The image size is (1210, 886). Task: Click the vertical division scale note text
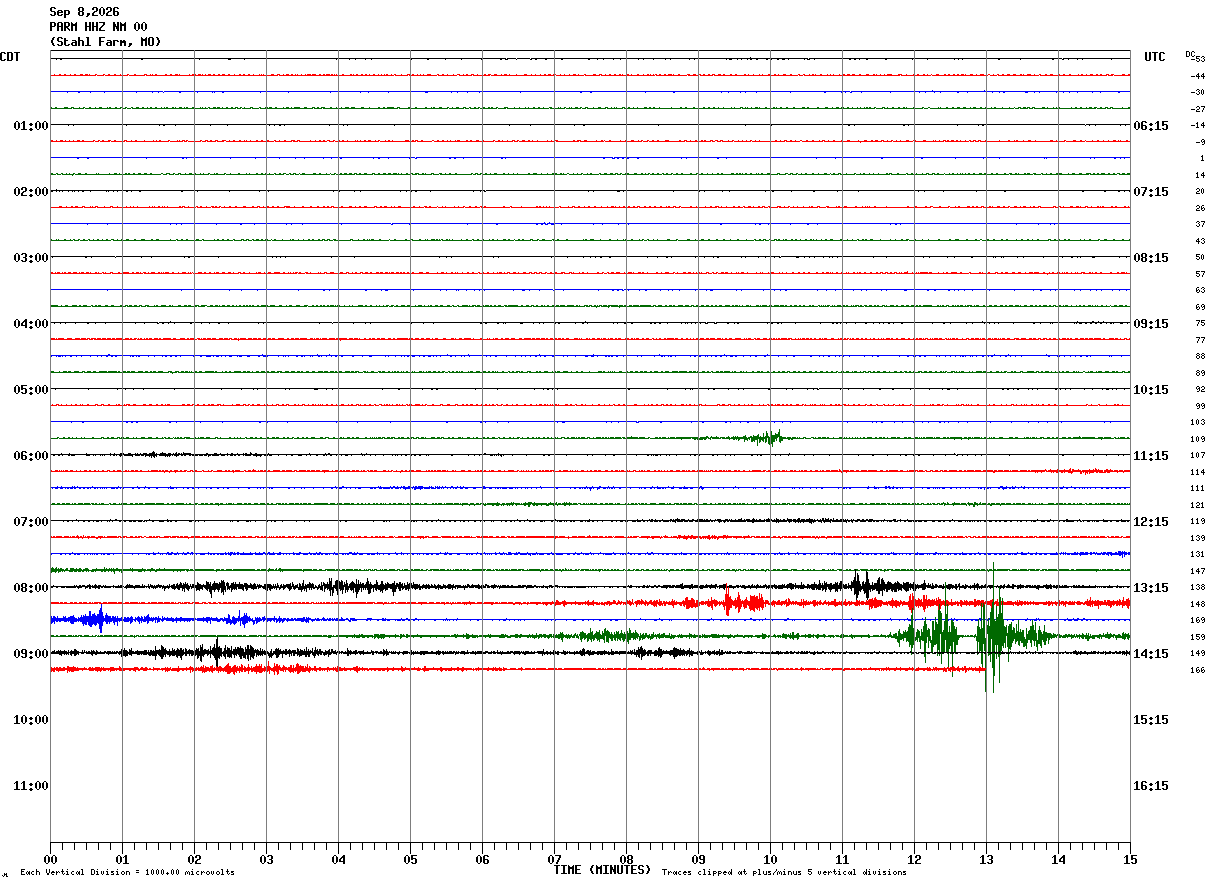coord(127,872)
